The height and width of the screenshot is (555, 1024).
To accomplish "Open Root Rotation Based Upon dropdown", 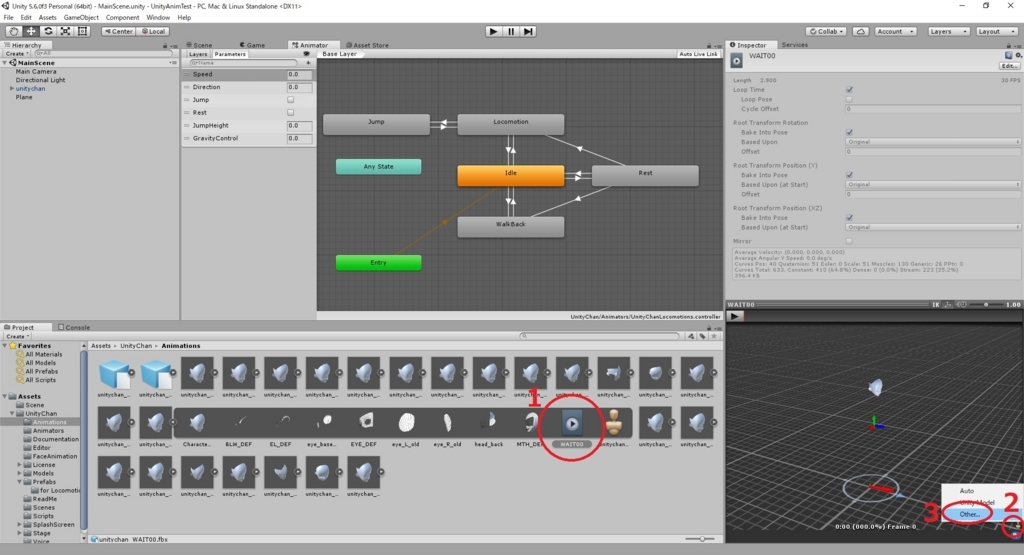I will [x=933, y=142].
